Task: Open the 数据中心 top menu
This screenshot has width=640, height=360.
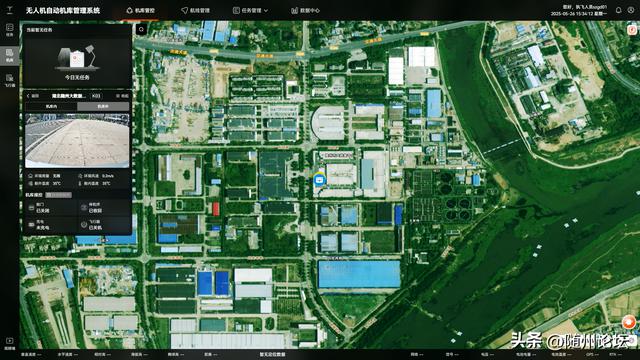Action: 305,10
